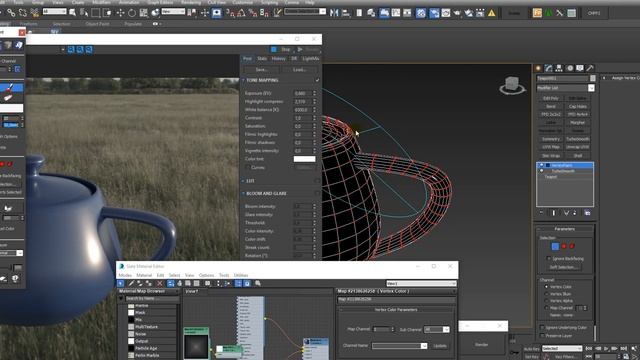Select the Link tool in main toolbar
This screenshot has height=360, width=640.
click(11, 13)
